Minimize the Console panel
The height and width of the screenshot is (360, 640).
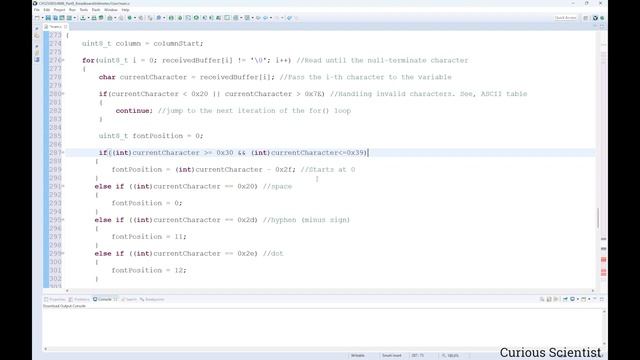(x=595, y=299)
